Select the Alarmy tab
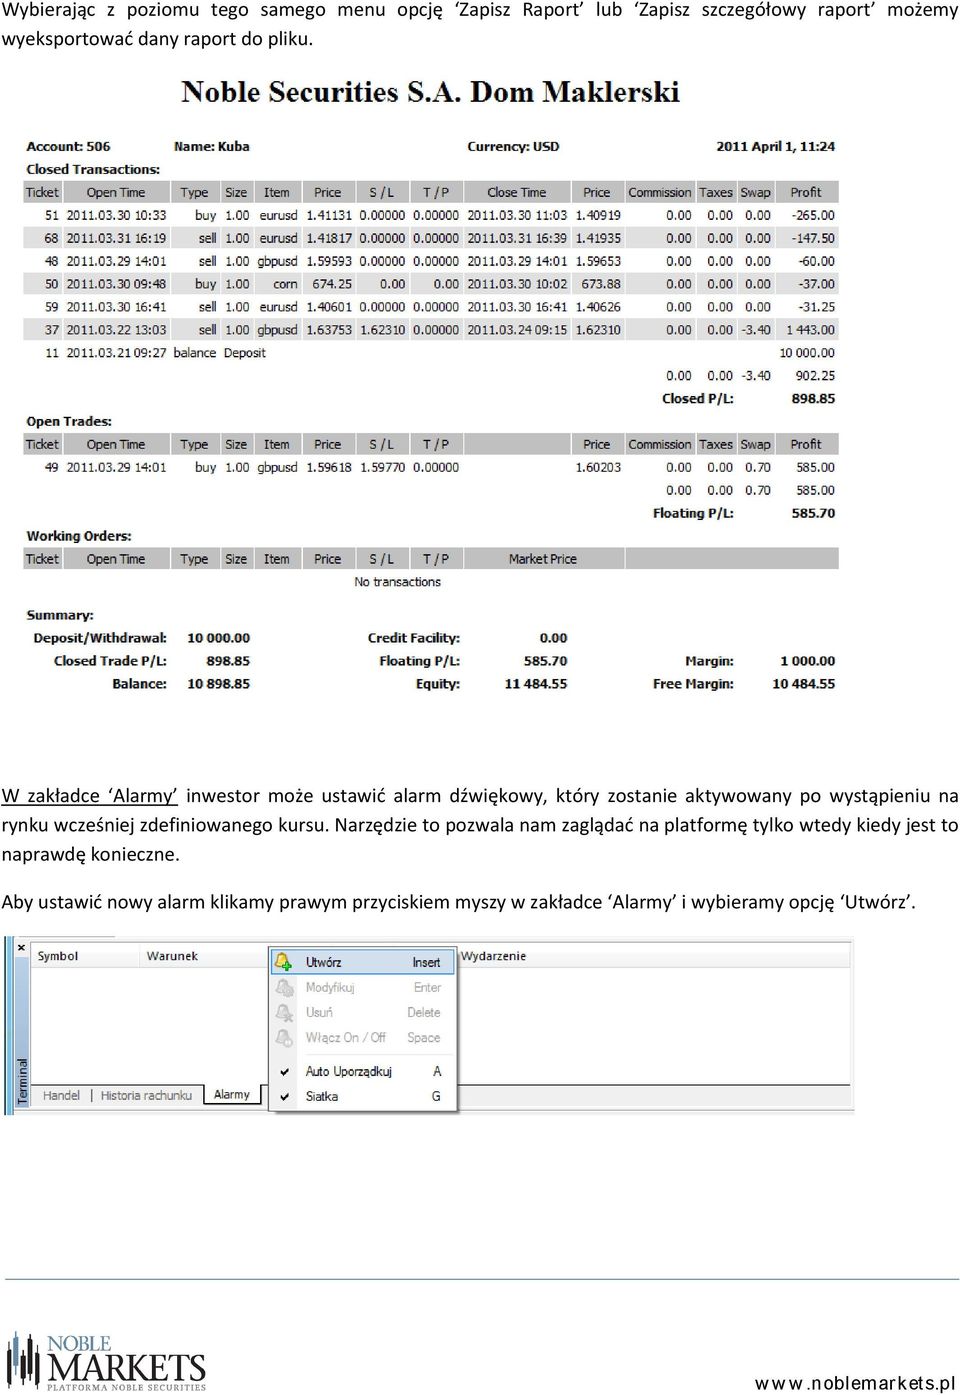Viewport: 960px width, 1395px height. [x=232, y=1094]
